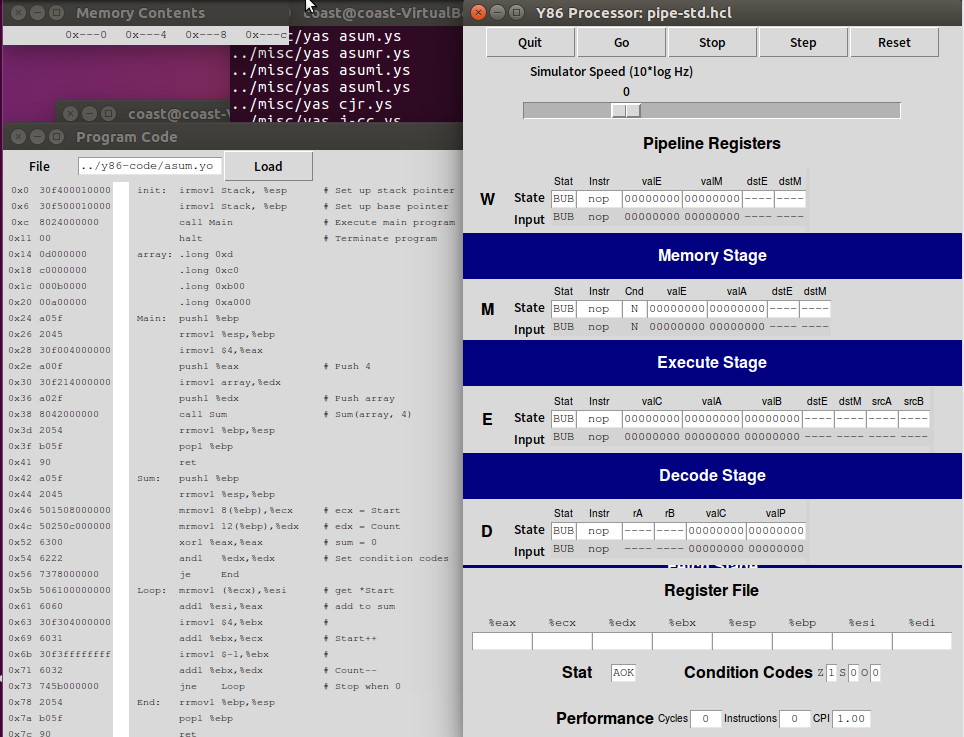Click the %eax register value box
964x737 pixels.
(x=502, y=641)
